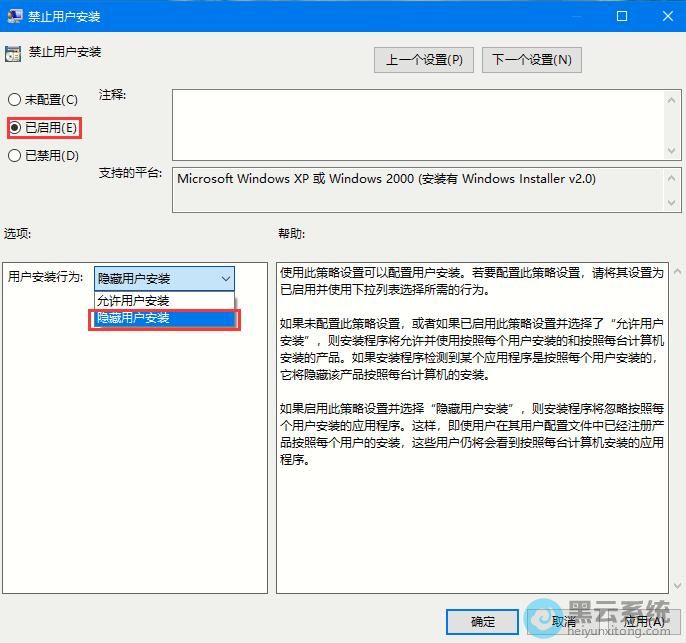Image resolution: width=686 pixels, height=643 pixels.
Task: Click inside the 注释 comment text box
Action: coord(415,123)
